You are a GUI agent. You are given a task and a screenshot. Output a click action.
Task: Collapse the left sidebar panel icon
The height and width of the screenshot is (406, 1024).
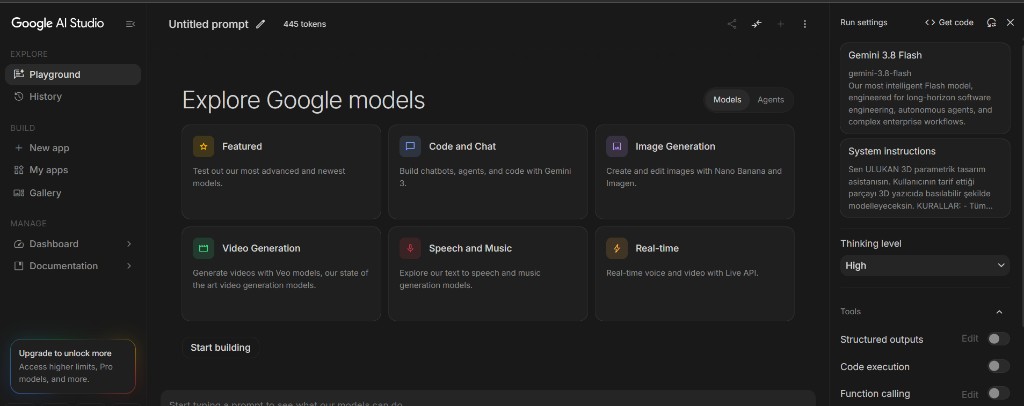click(130, 24)
